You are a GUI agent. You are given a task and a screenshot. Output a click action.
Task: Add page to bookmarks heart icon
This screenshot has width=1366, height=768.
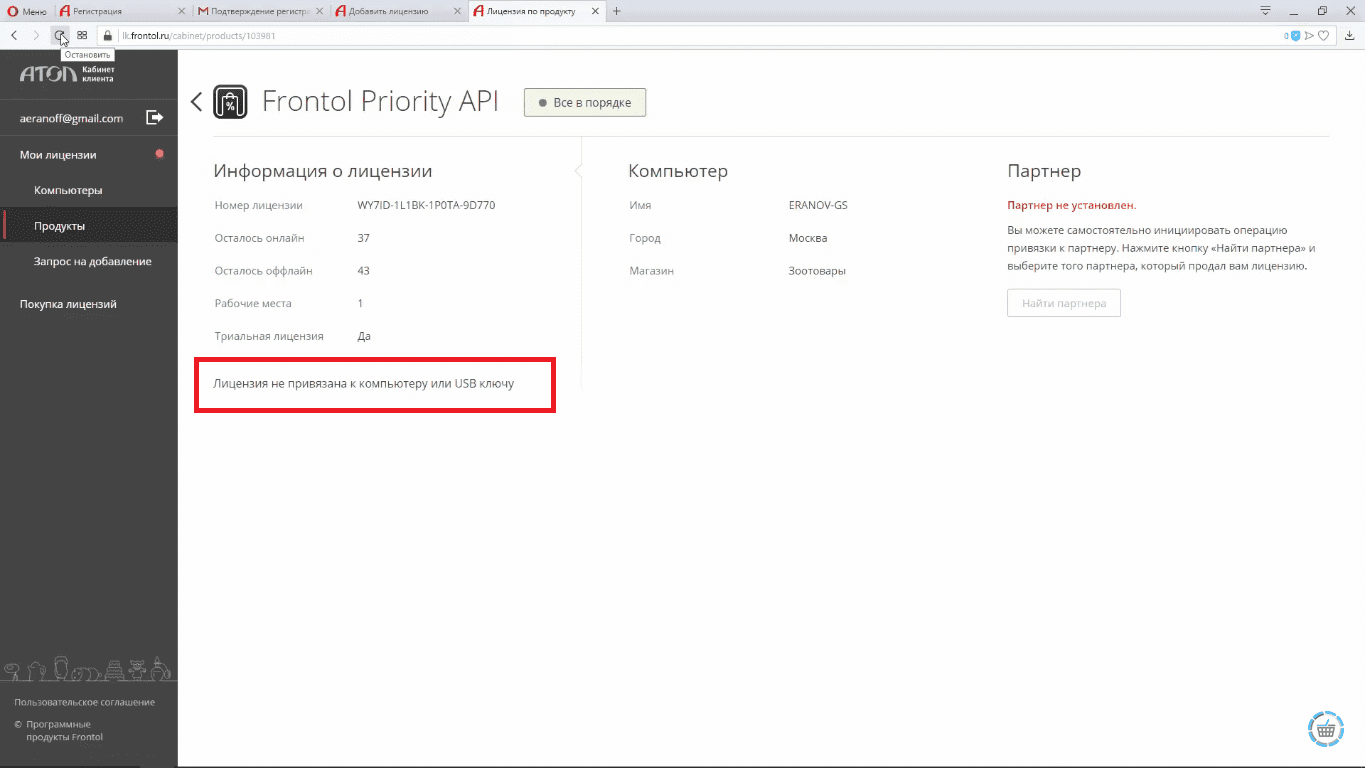pyautogui.click(x=1323, y=35)
